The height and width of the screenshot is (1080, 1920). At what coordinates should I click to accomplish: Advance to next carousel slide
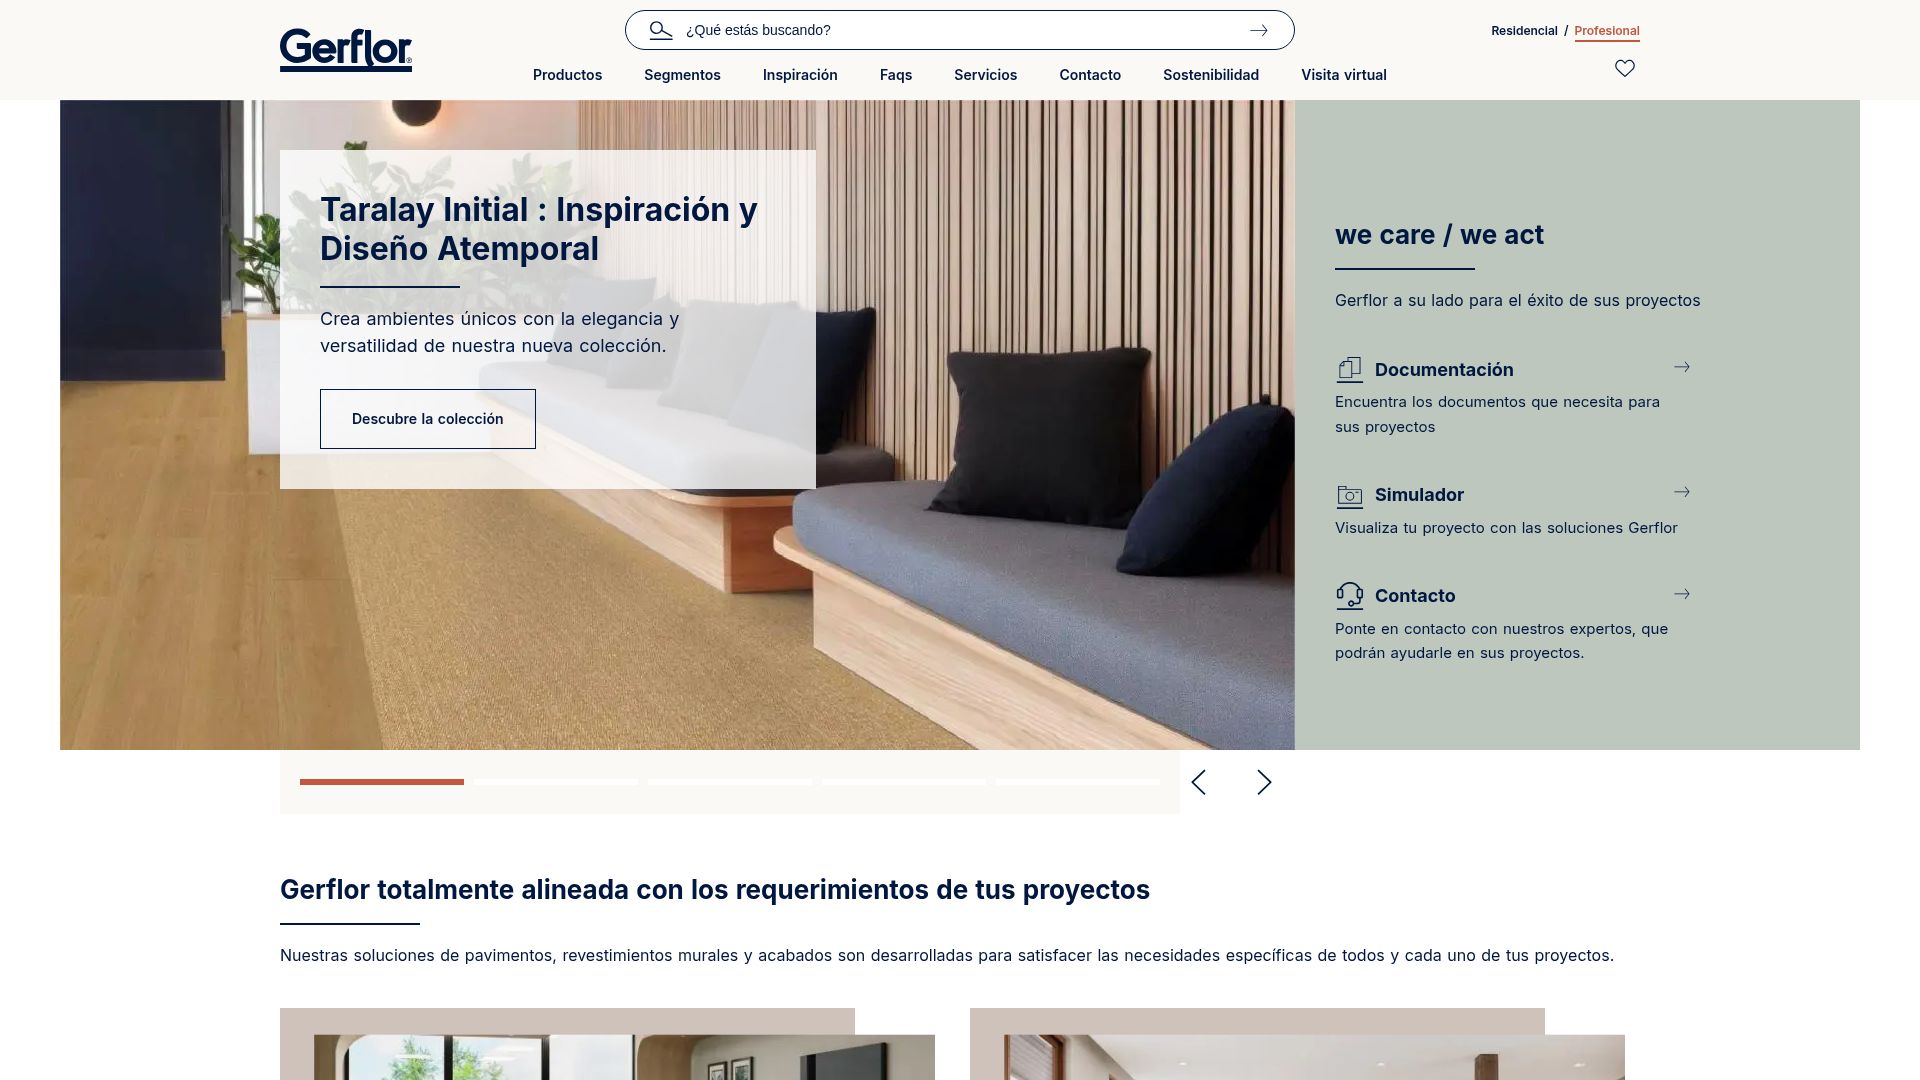[x=1264, y=782]
